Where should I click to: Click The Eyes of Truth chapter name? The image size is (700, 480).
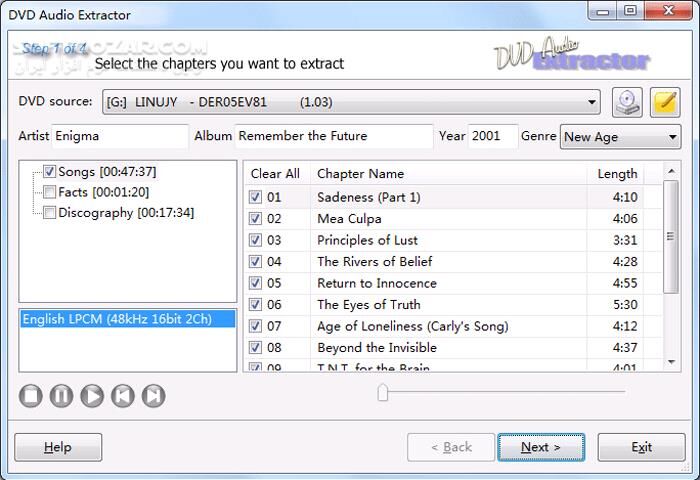[369, 305]
